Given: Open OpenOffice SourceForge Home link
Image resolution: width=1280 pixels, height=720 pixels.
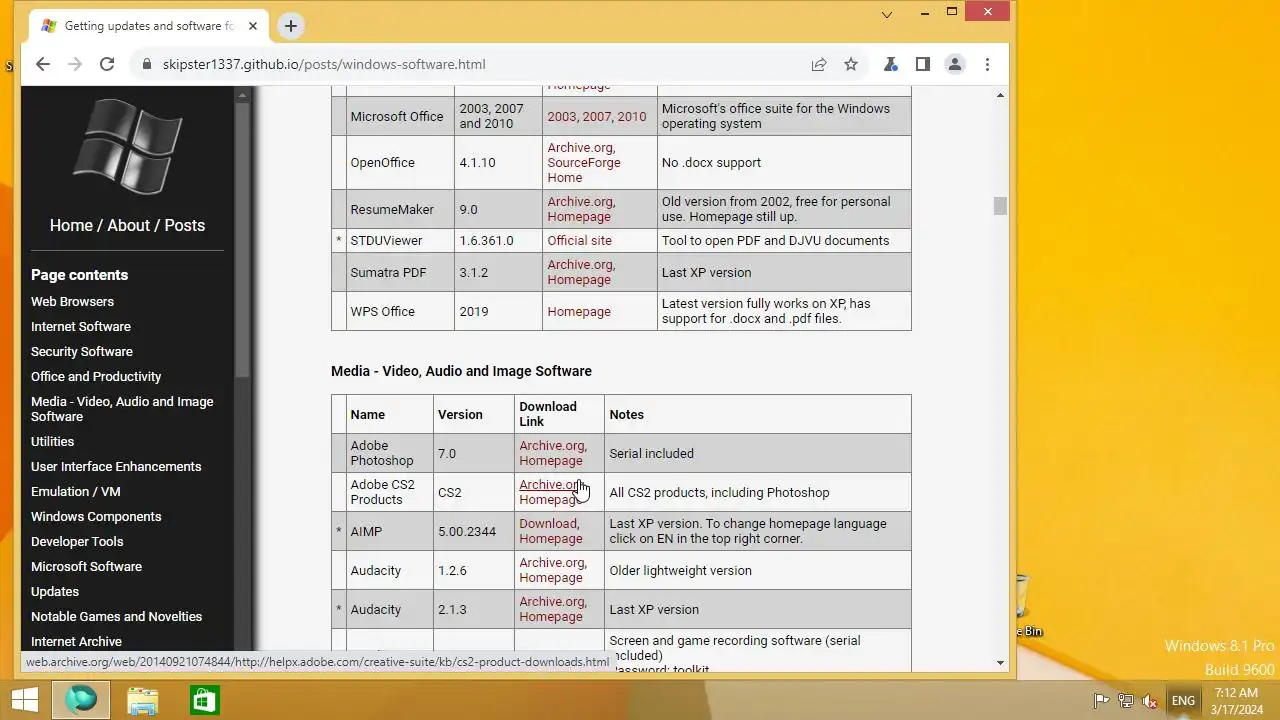Looking at the screenshot, I should pyautogui.click(x=584, y=170).
